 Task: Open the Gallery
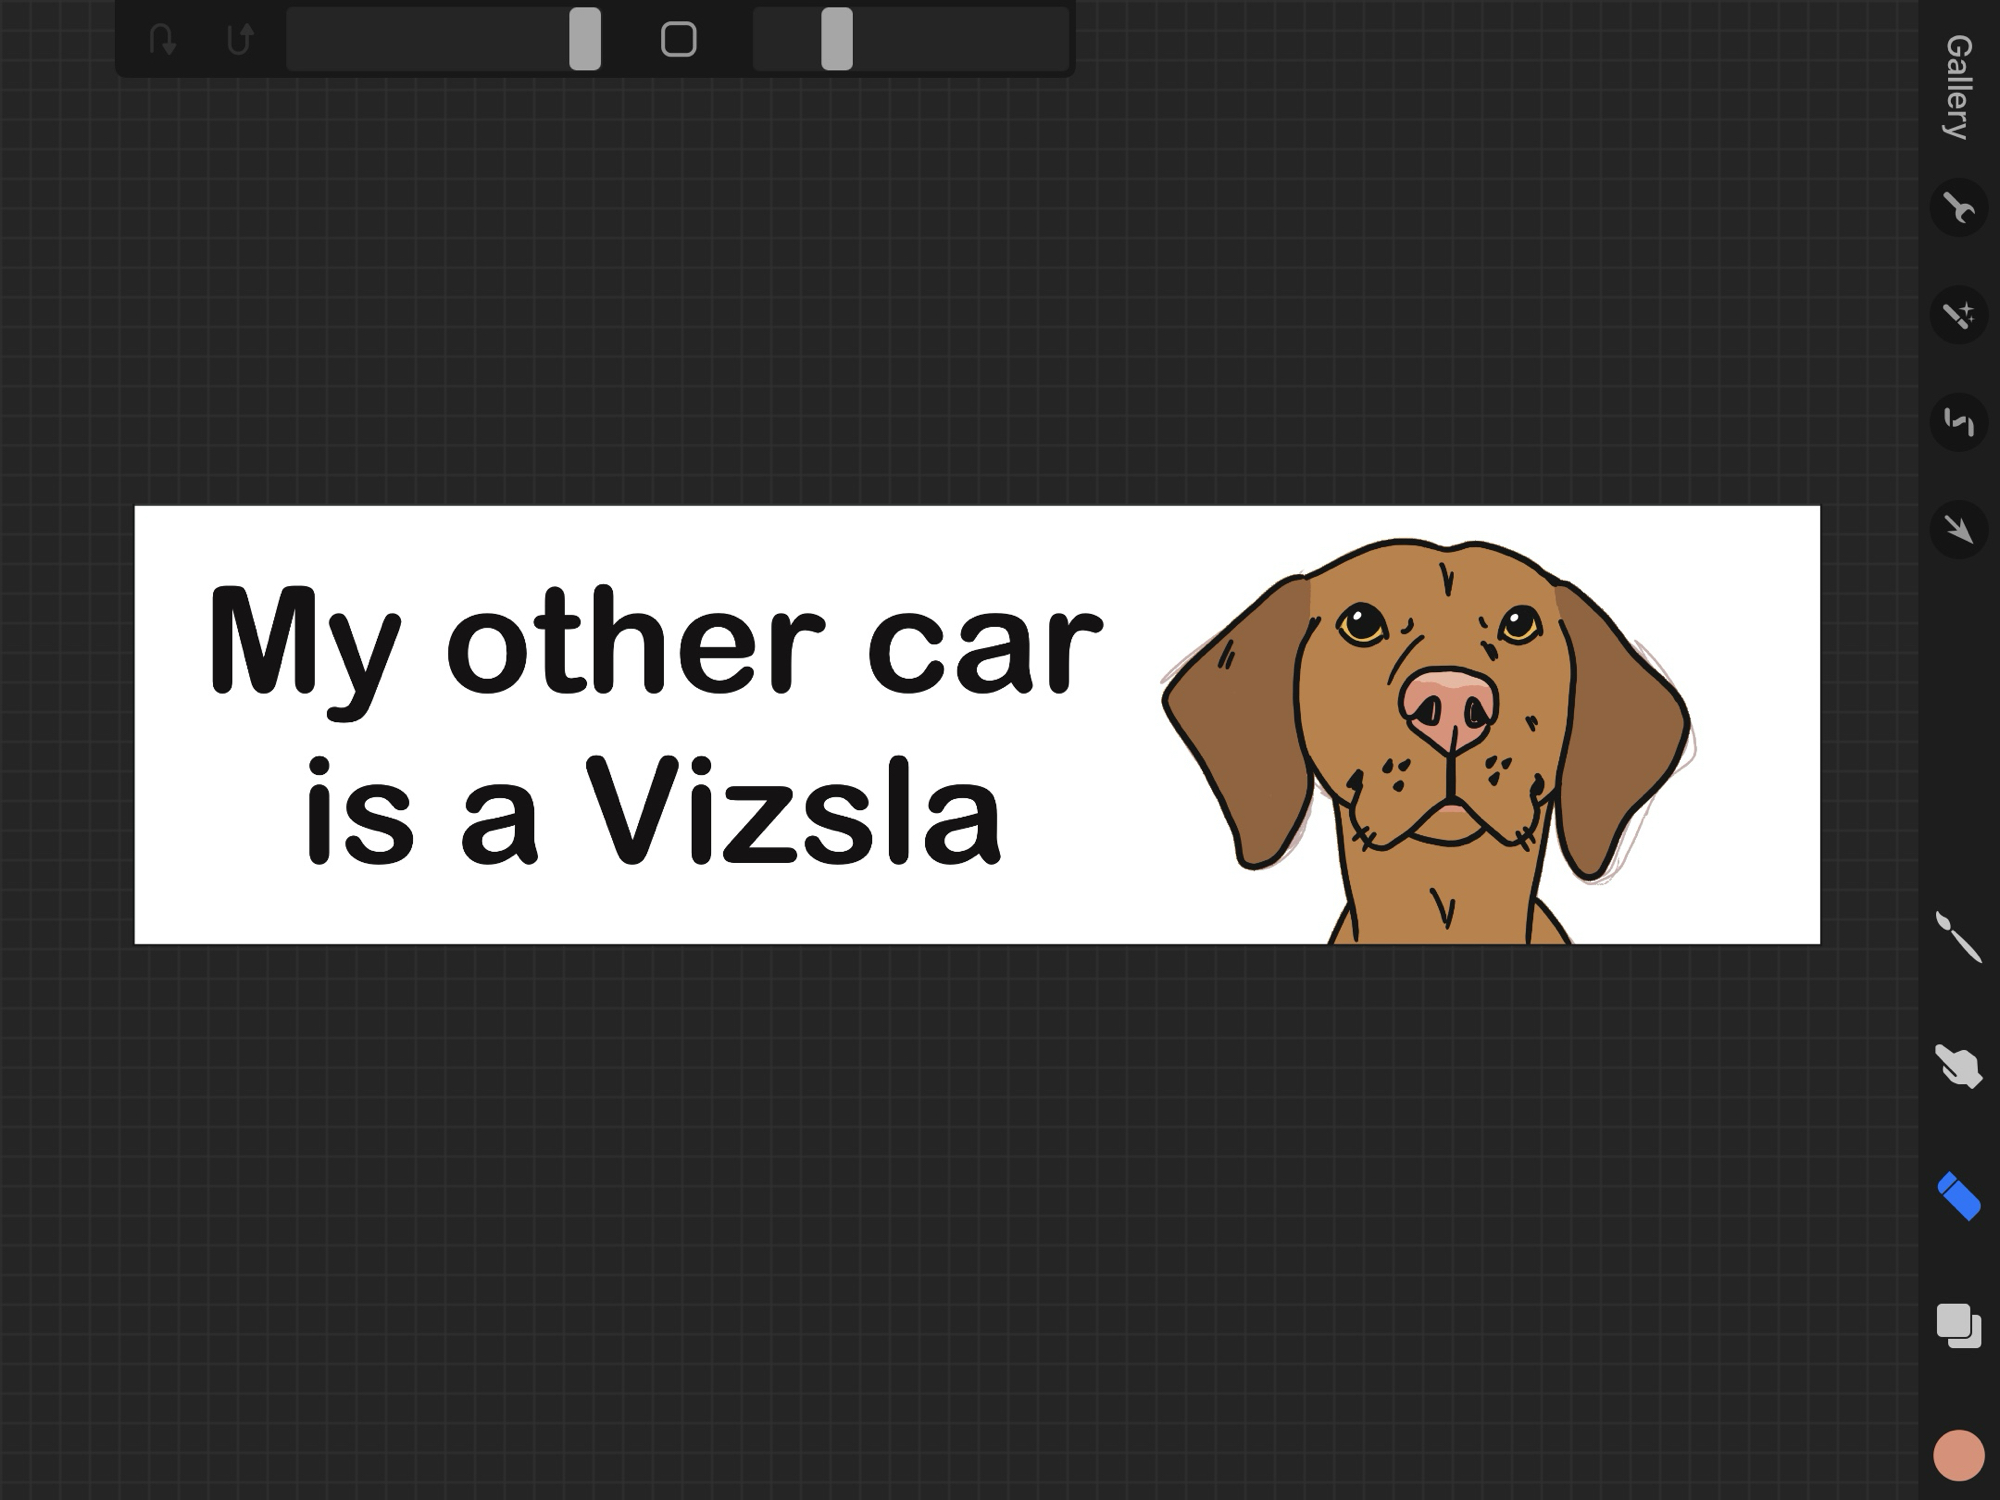(x=1958, y=87)
